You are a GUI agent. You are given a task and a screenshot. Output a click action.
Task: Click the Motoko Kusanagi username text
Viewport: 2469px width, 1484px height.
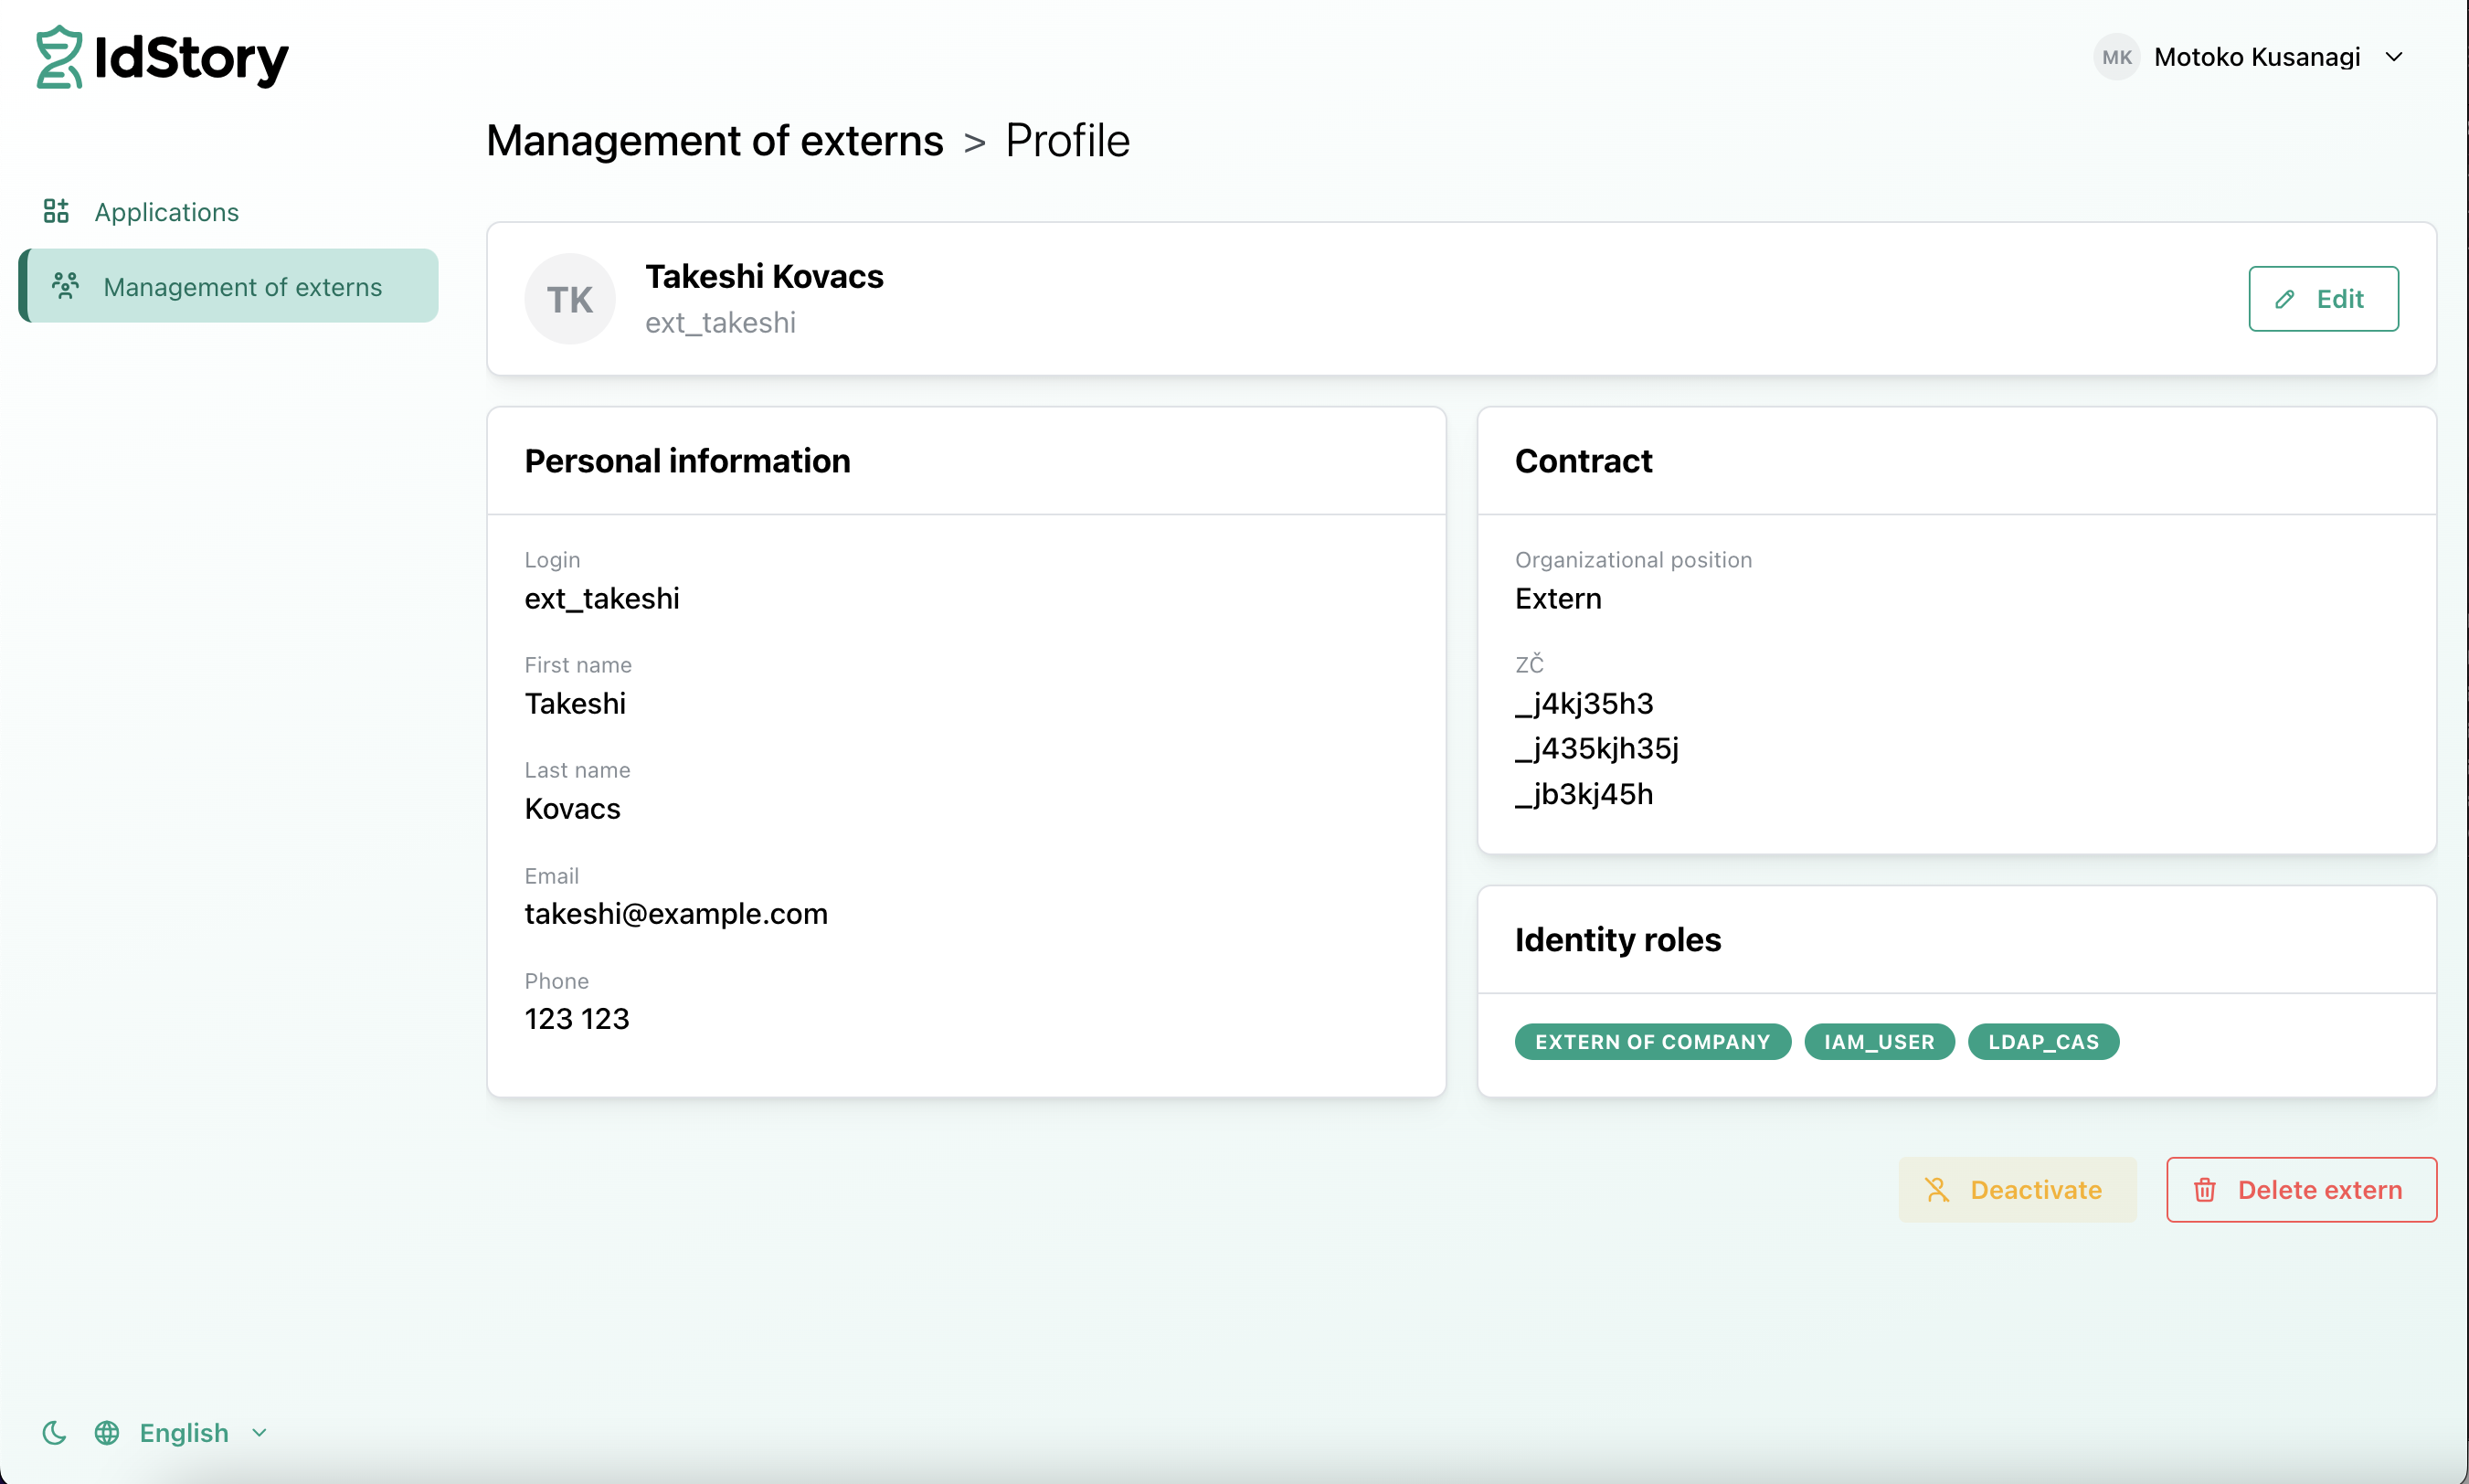2257,57
